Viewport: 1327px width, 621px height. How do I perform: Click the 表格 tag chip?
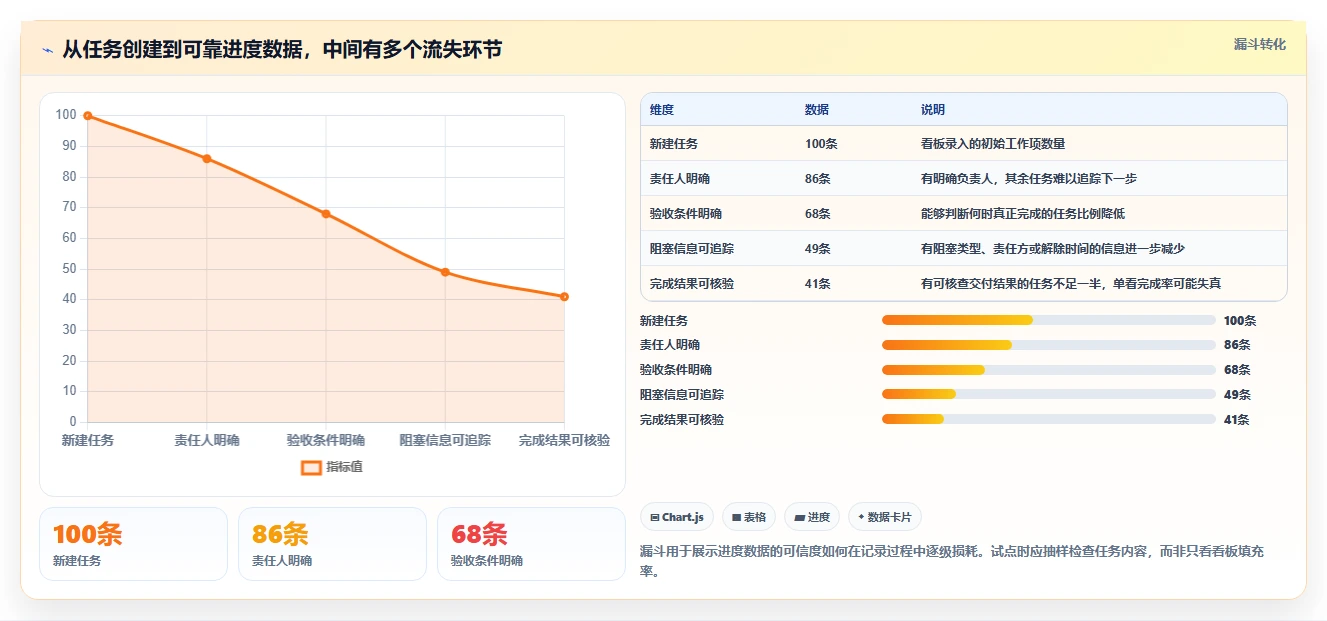(749, 517)
